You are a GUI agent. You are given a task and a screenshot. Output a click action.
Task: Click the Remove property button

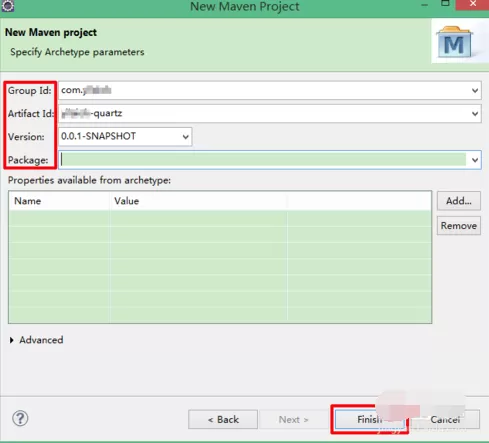click(459, 226)
